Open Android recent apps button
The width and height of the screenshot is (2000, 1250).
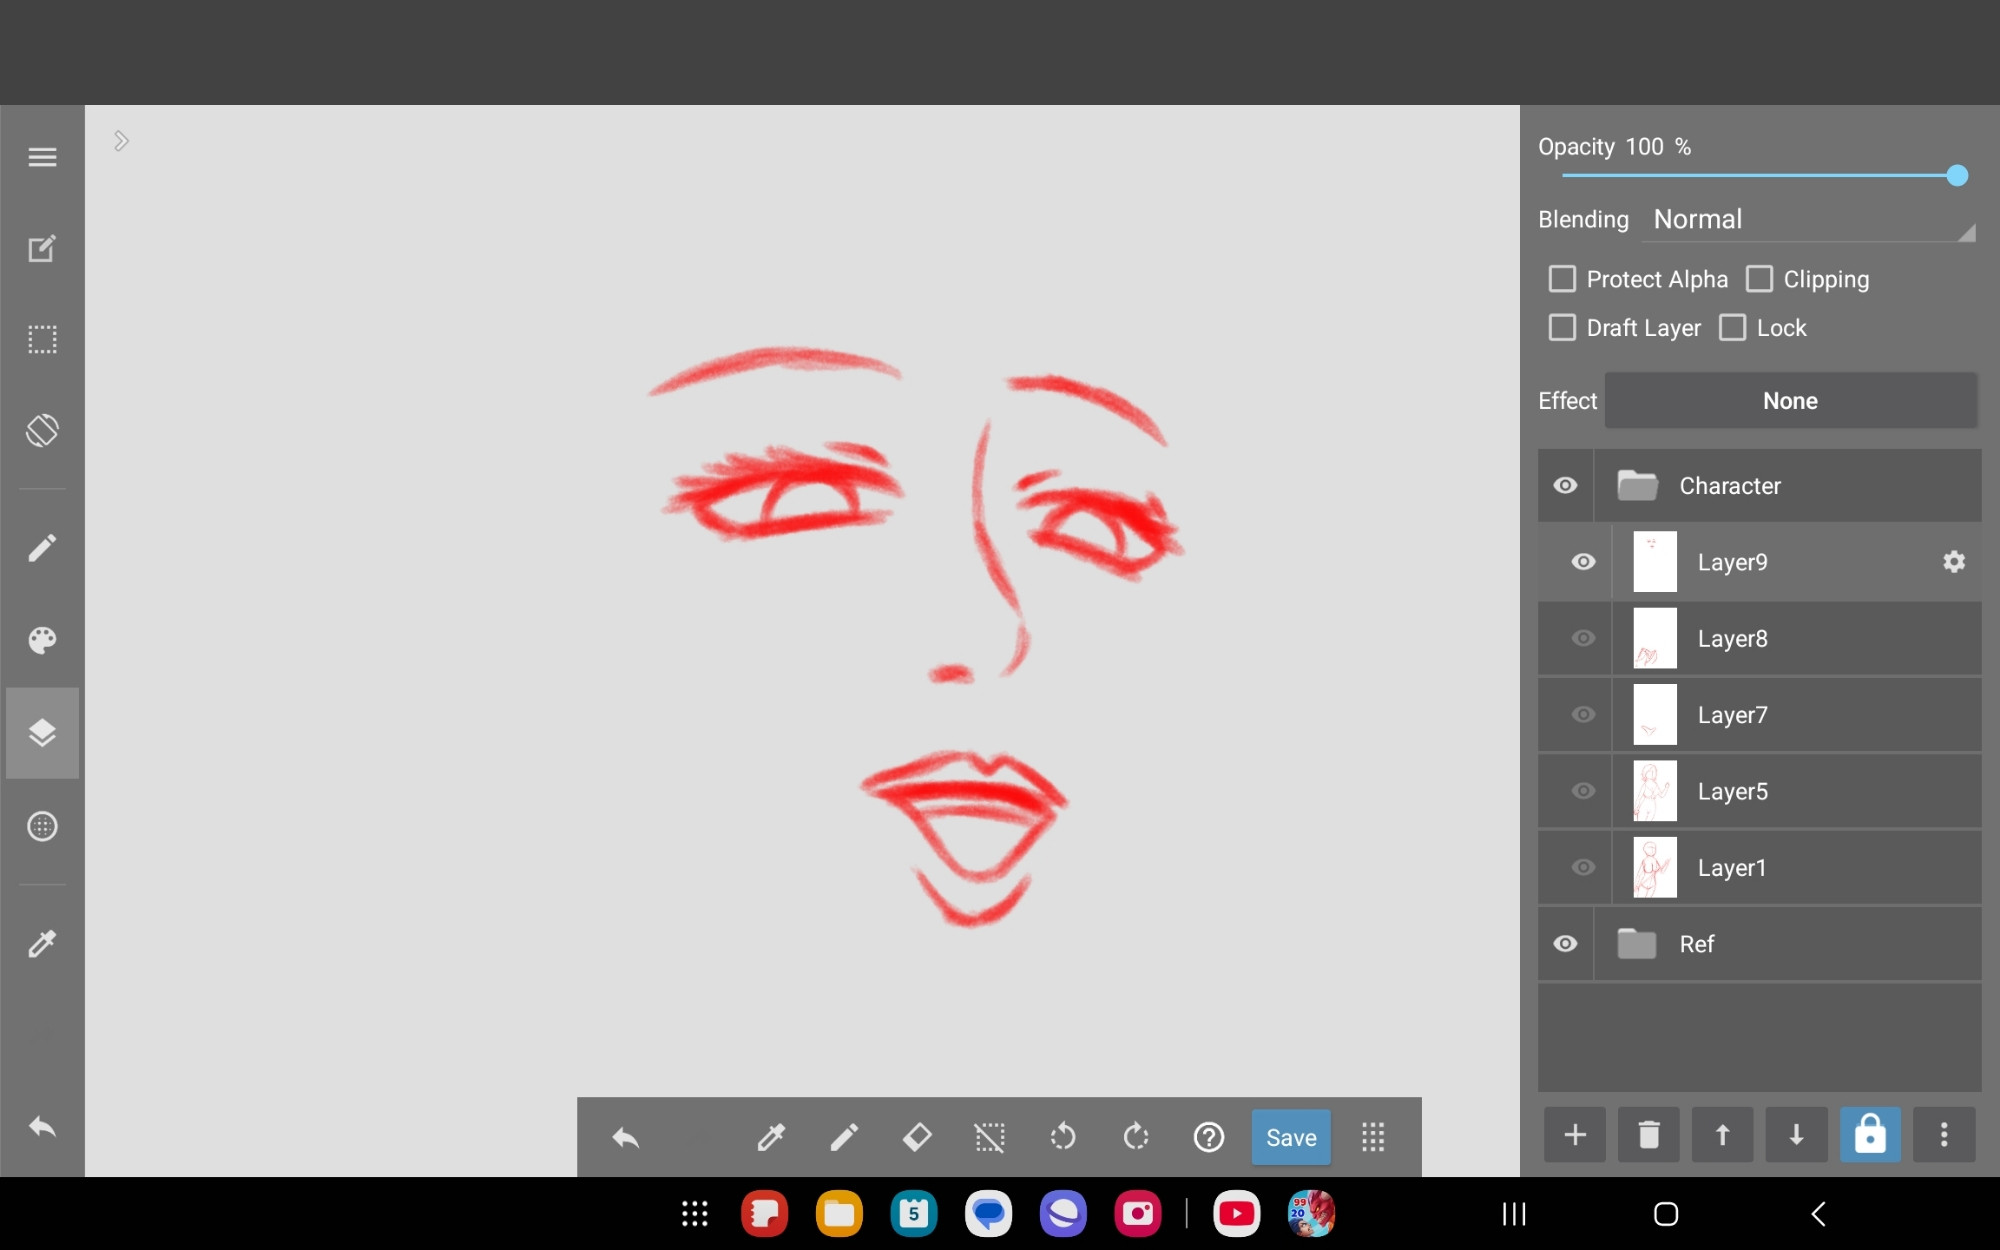1514,1214
